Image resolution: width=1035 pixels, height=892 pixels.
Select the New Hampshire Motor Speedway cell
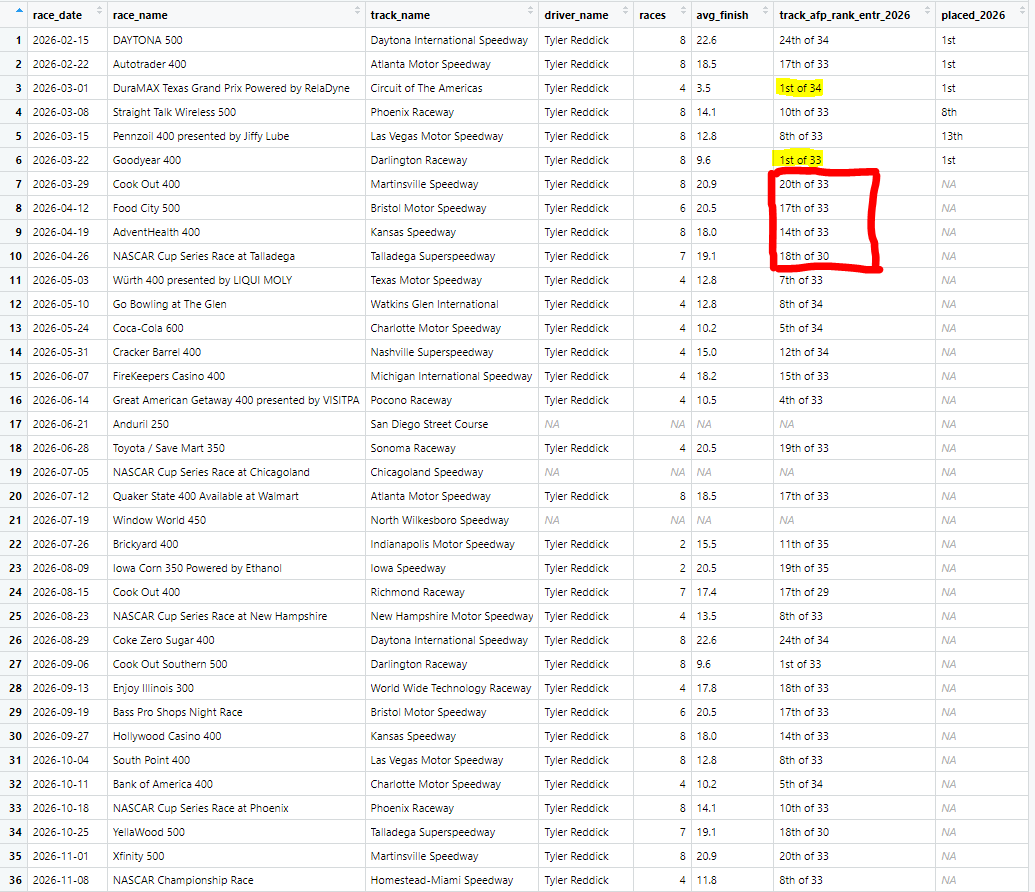click(451, 616)
